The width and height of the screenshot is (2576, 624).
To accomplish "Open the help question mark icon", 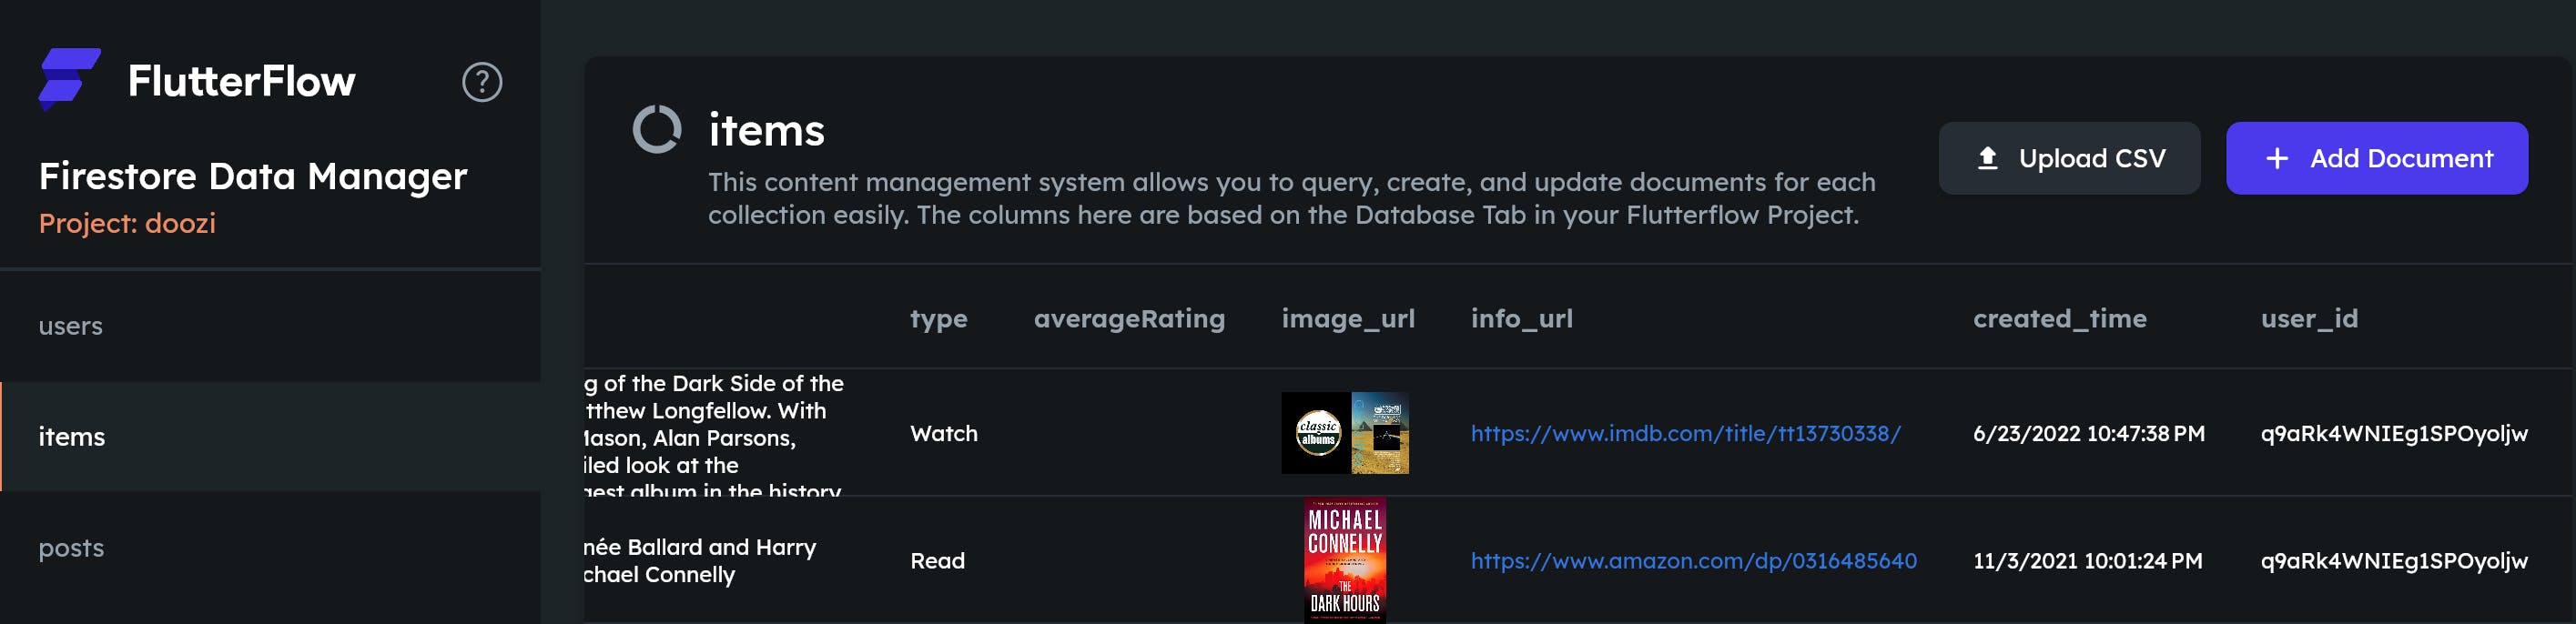I will (481, 82).
